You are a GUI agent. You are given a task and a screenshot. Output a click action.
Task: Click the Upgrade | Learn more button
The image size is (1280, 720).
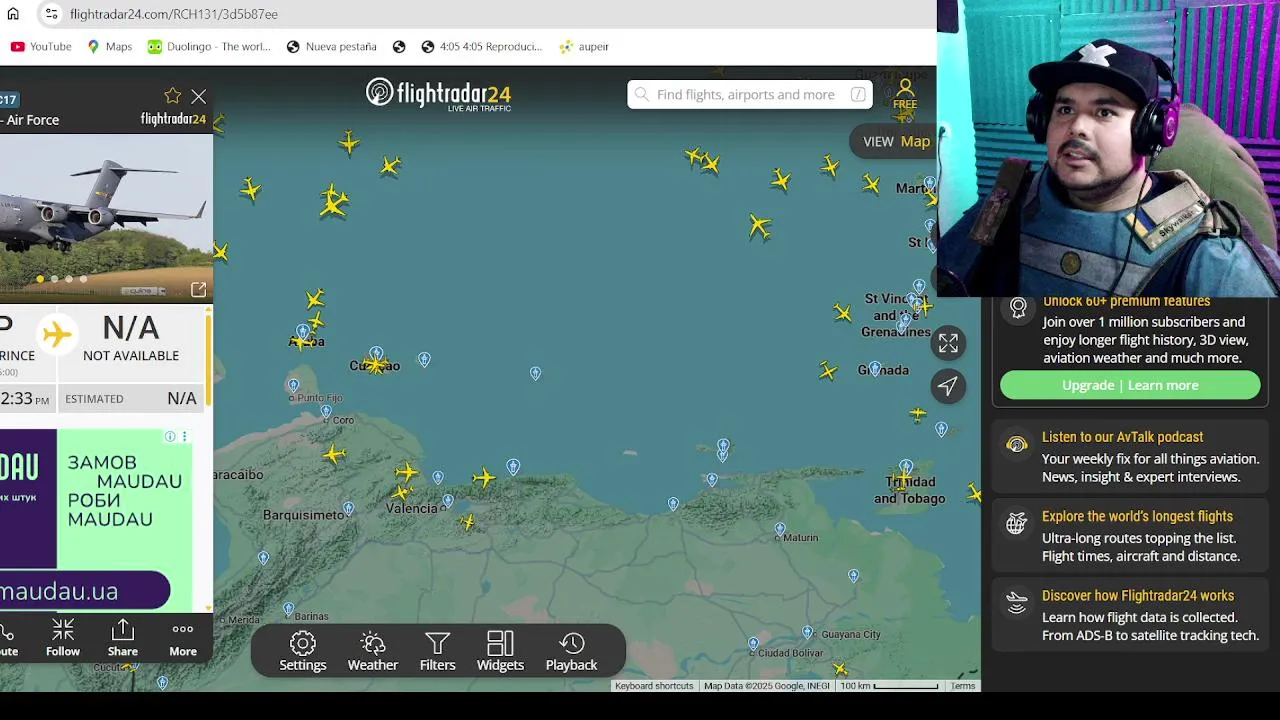(x=1130, y=385)
